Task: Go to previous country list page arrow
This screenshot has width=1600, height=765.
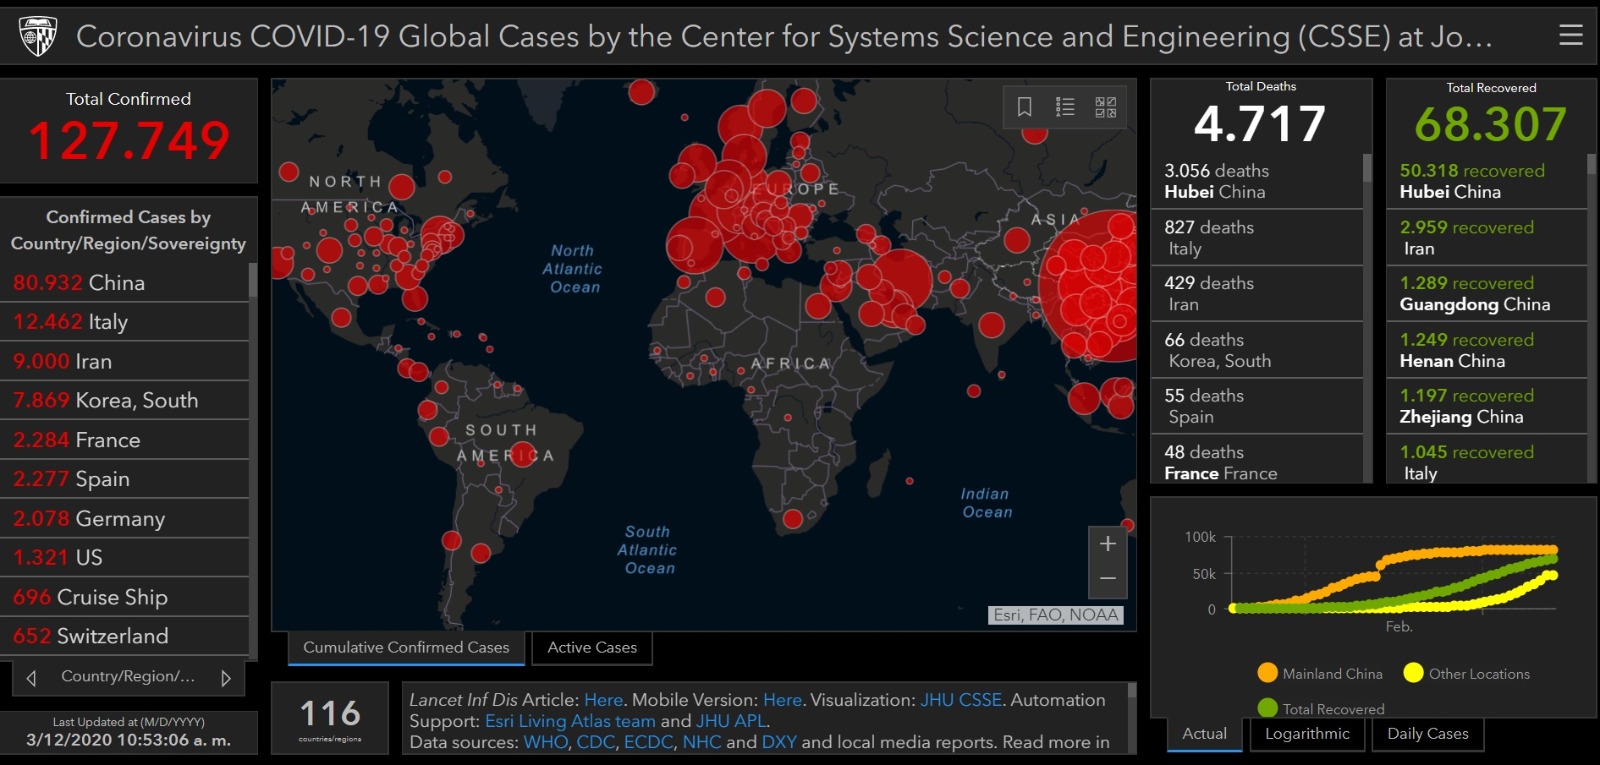Action: point(31,678)
